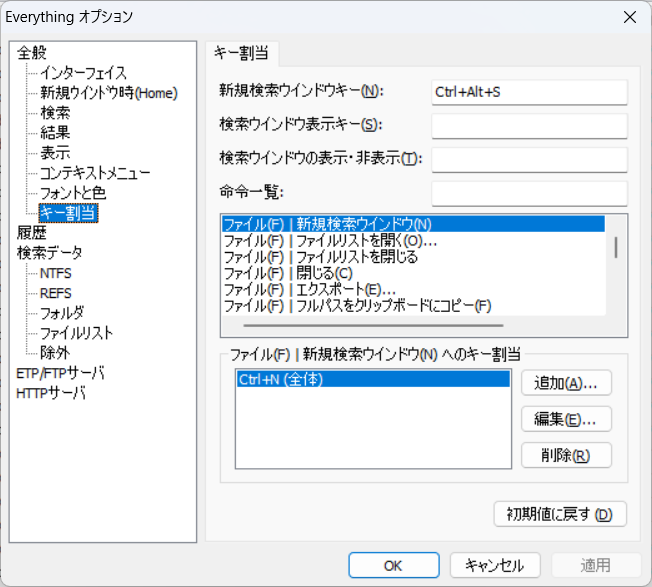Open the 履歴 category
This screenshot has height=587, width=652.
(31, 232)
